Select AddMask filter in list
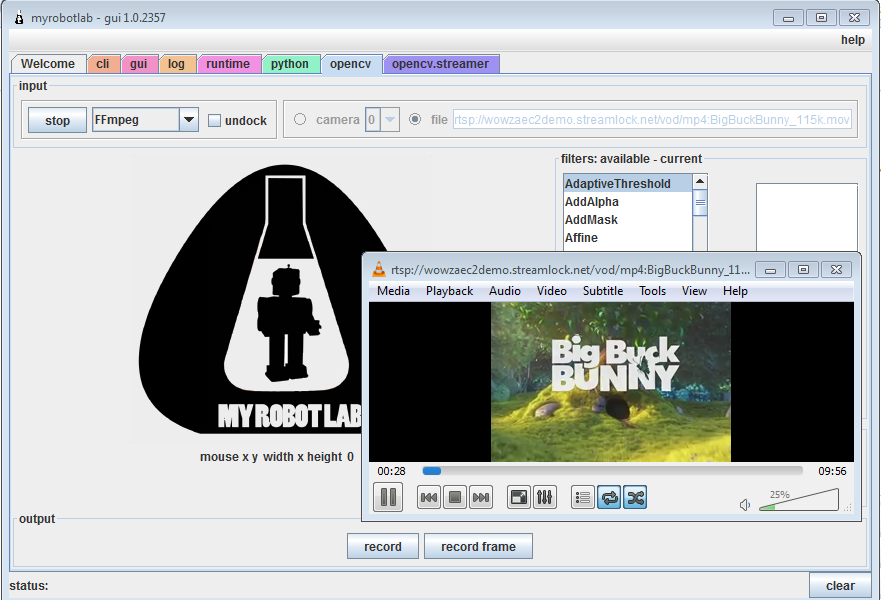The image size is (881, 600). pos(628,220)
